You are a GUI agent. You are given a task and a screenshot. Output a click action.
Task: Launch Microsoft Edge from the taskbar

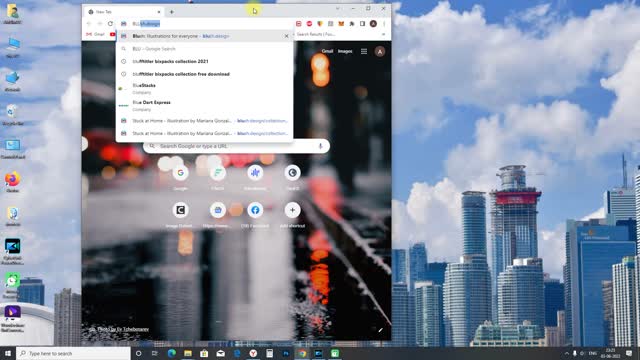pyautogui.click(x=171, y=353)
